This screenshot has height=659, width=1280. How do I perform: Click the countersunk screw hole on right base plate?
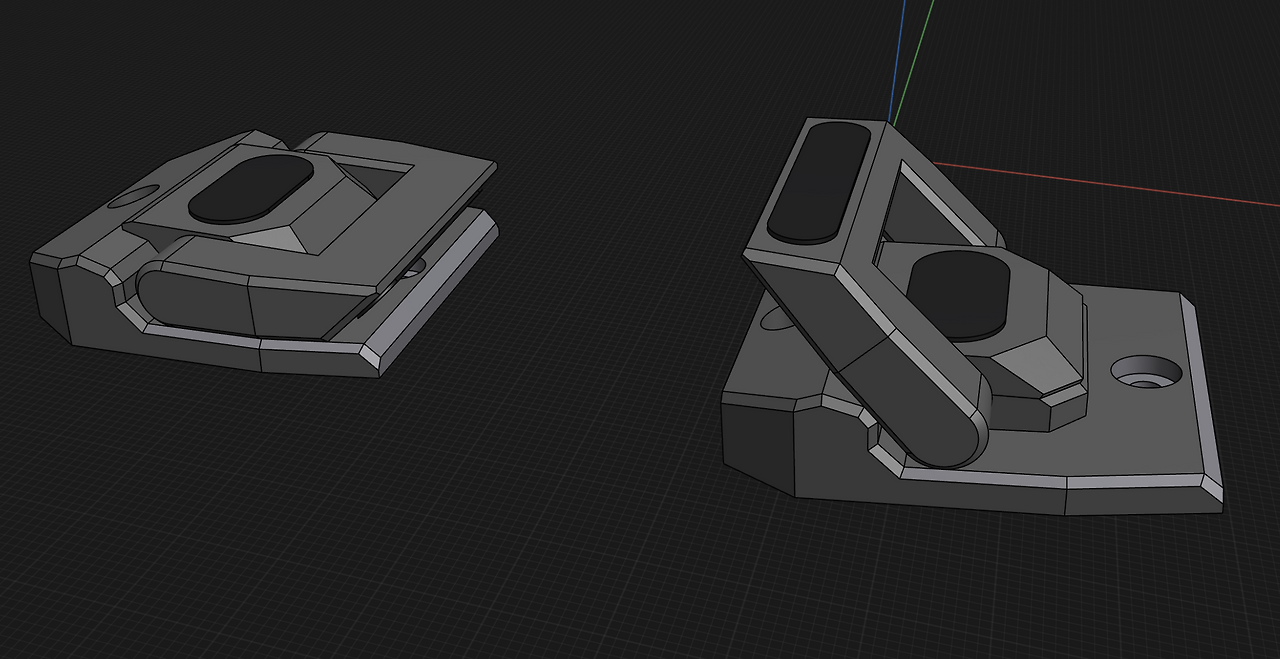[x=1147, y=372]
